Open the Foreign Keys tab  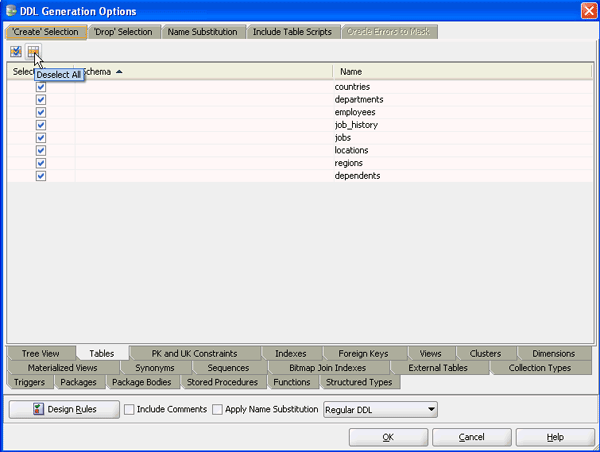pos(364,354)
